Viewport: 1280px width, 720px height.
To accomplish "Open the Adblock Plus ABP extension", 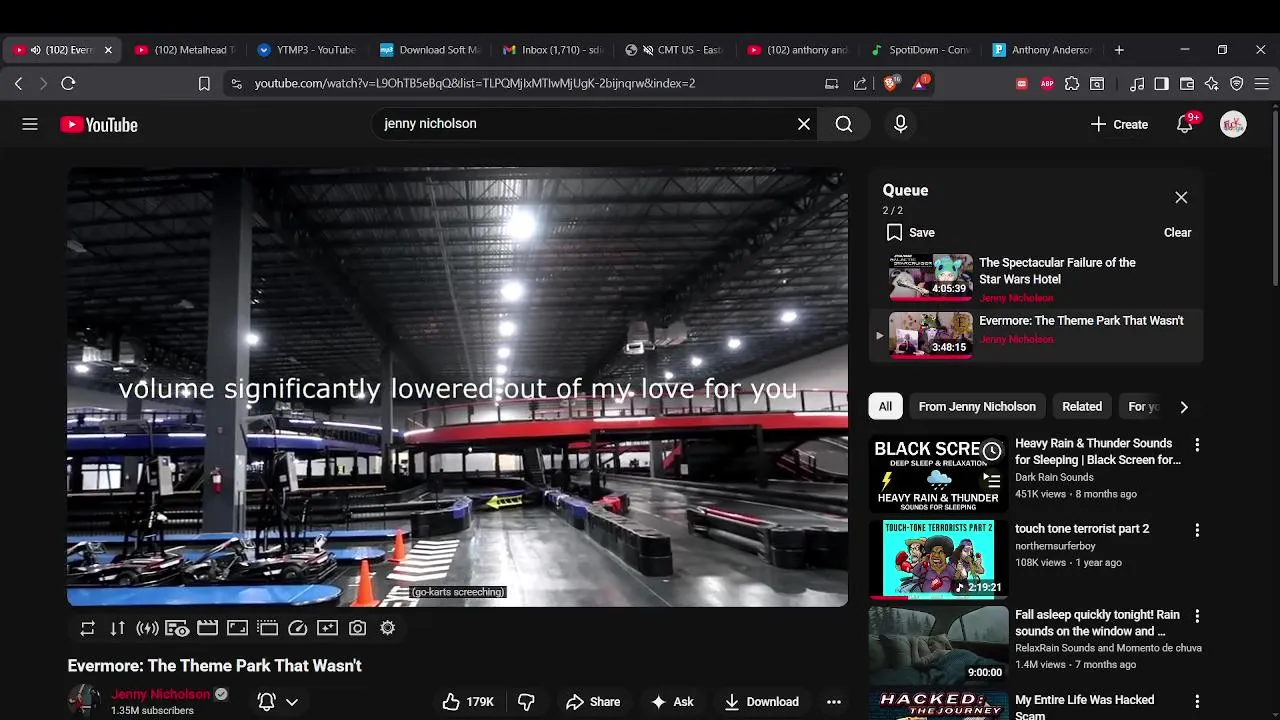I will [x=1047, y=84].
